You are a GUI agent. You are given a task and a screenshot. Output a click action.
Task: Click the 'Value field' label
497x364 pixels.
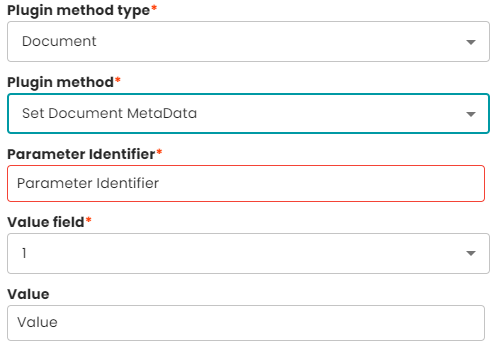46,222
